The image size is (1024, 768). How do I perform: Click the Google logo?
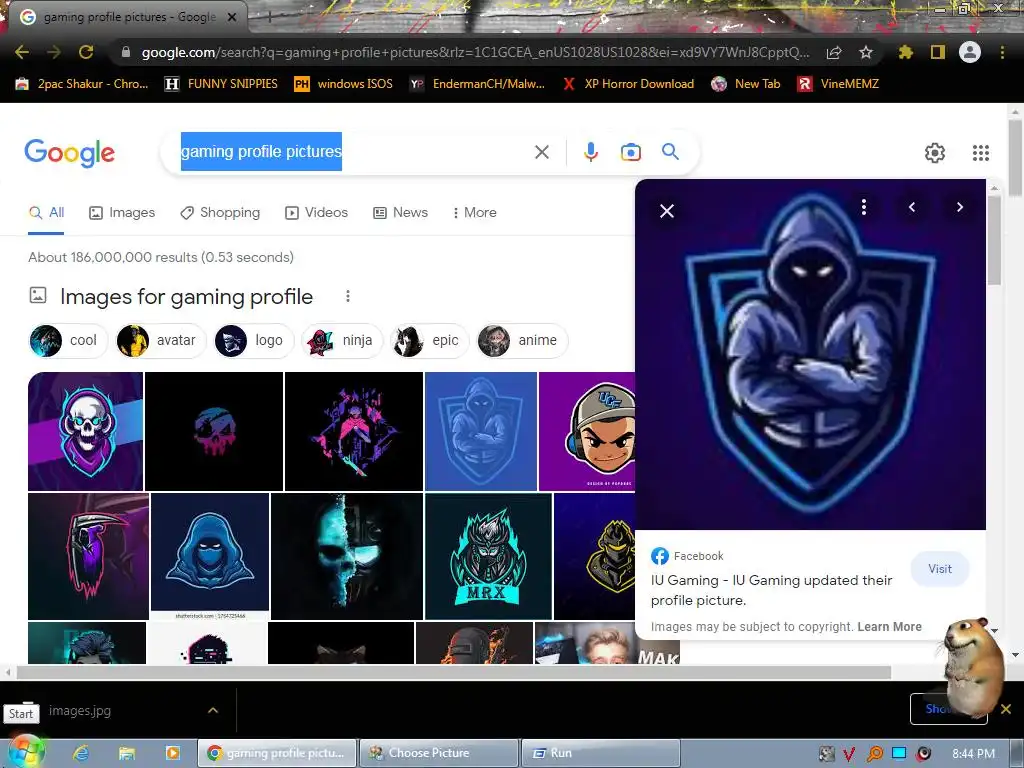pos(70,153)
